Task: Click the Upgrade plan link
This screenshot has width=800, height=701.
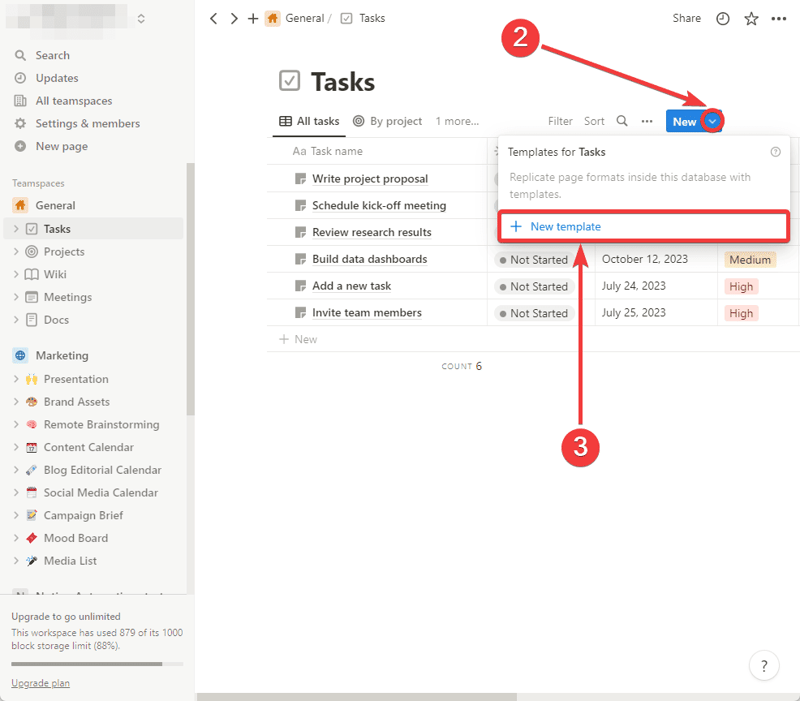Action: pyautogui.click(x=40, y=683)
